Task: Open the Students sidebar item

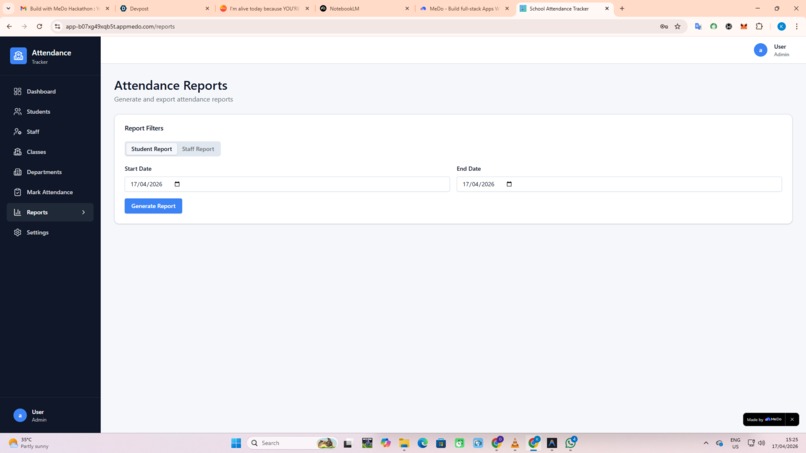Action: click(x=50, y=112)
